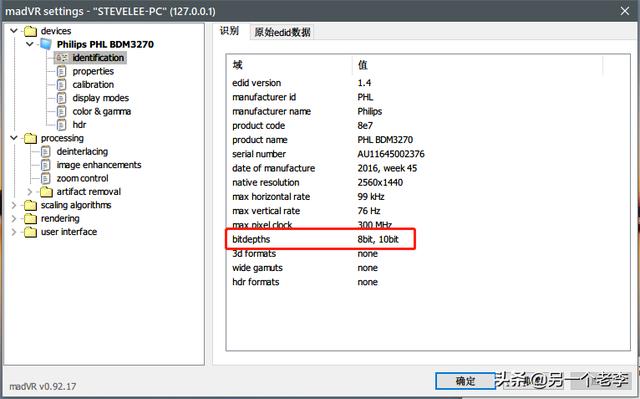Open the display modes page
Image resolution: width=640 pixels, height=399 pixels.
tap(100, 98)
